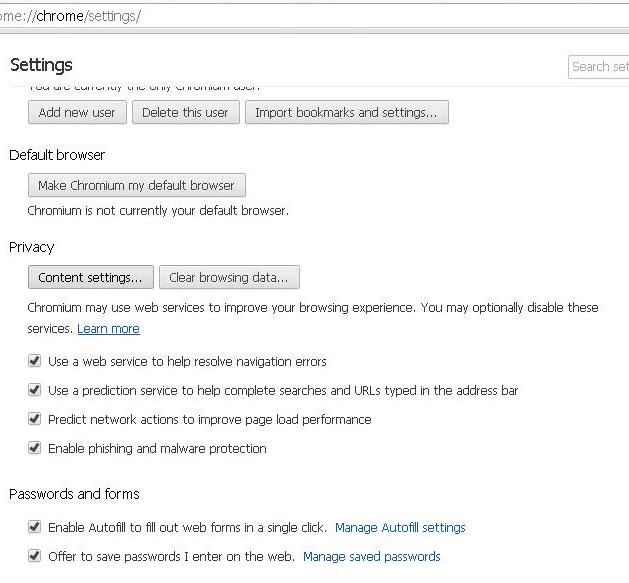Viewport: 629px width, 583px height.
Task: Open the Manage saved passwords link
Action: click(371, 556)
